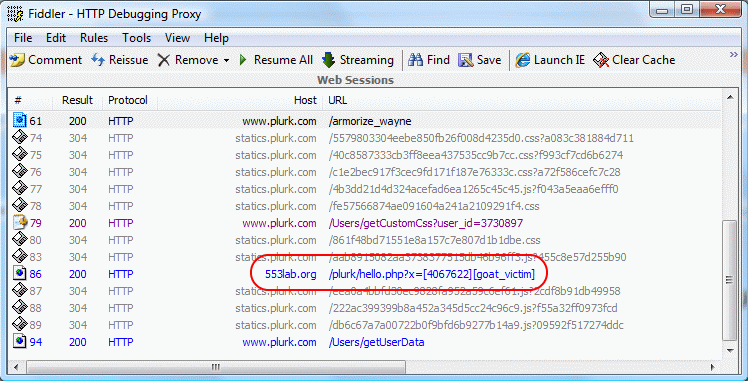Click the Launch IE button
The width and height of the screenshot is (748, 381).
click(551, 60)
